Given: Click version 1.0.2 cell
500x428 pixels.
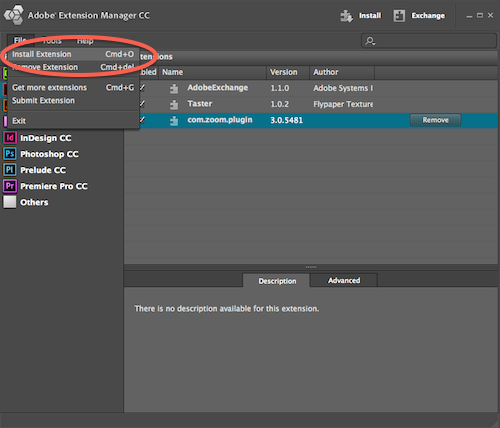Looking at the screenshot, I should click(x=280, y=104).
